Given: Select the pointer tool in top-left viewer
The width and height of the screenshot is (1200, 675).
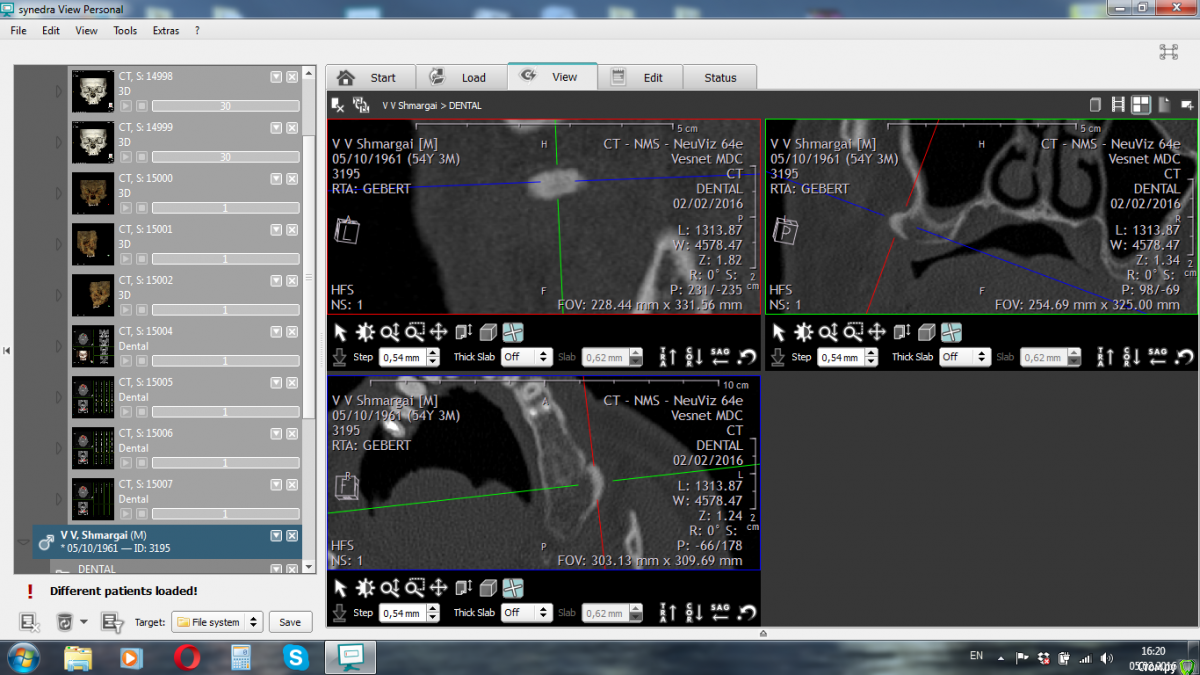Looking at the screenshot, I should [x=340, y=332].
